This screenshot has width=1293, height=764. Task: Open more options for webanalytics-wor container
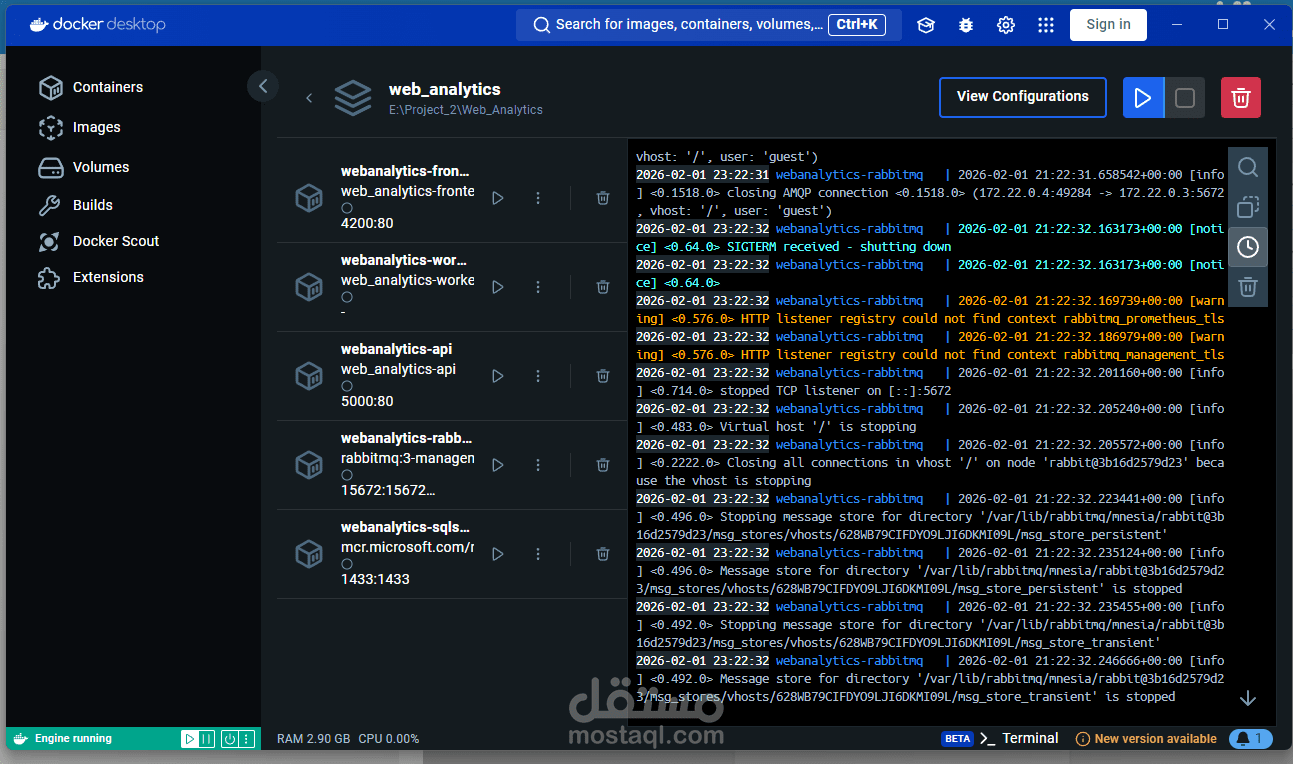(x=538, y=287)
